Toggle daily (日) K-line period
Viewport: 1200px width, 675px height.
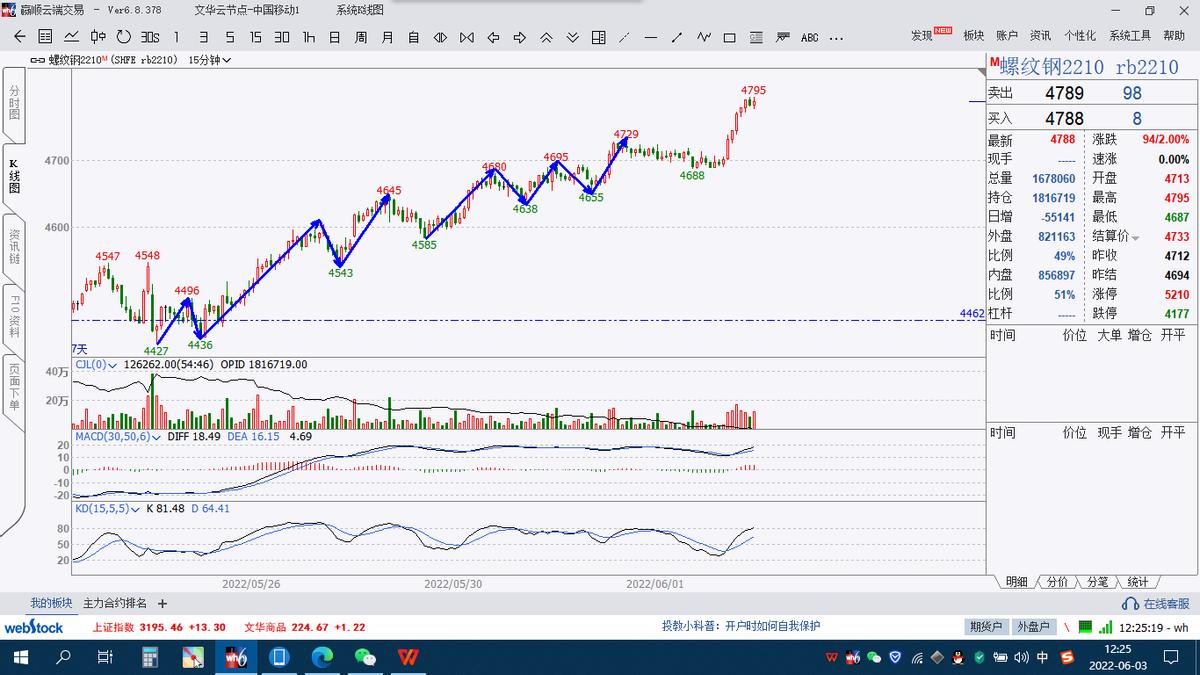coord(334,37)
